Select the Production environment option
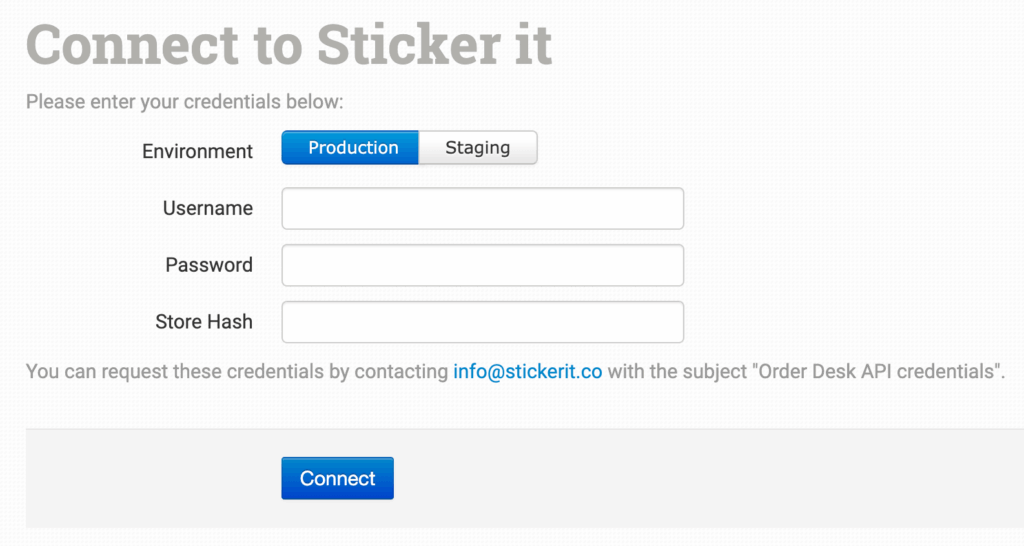This screenshot has width=1024, height=546. tap(350, 148)
